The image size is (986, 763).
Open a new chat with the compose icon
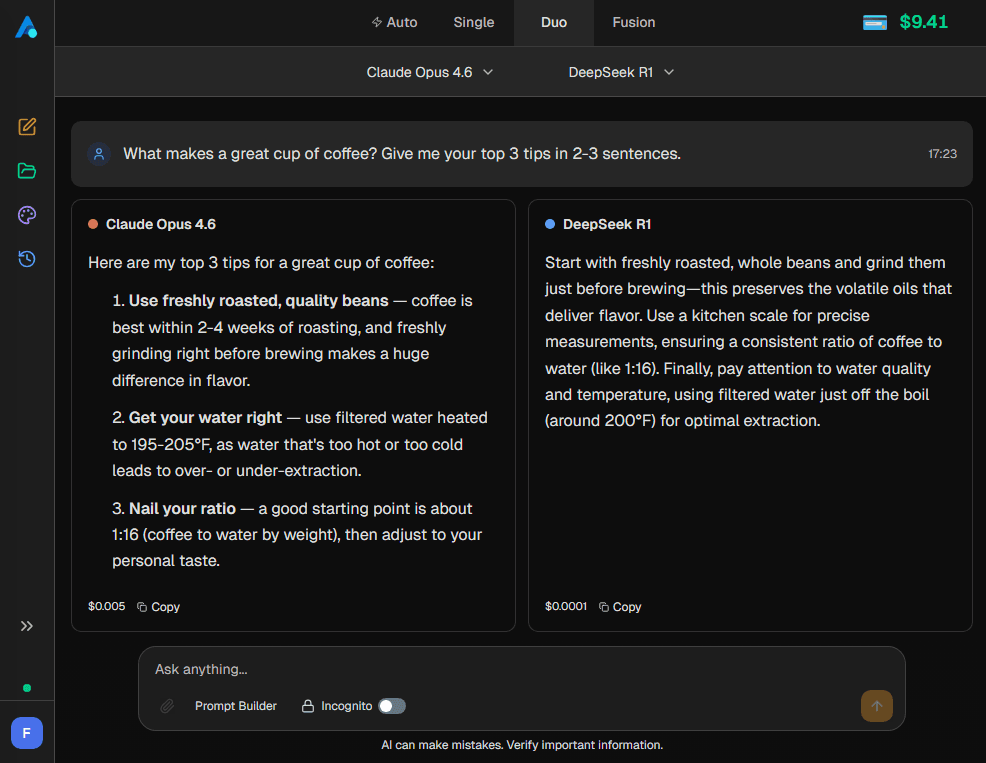coord(27,127)
